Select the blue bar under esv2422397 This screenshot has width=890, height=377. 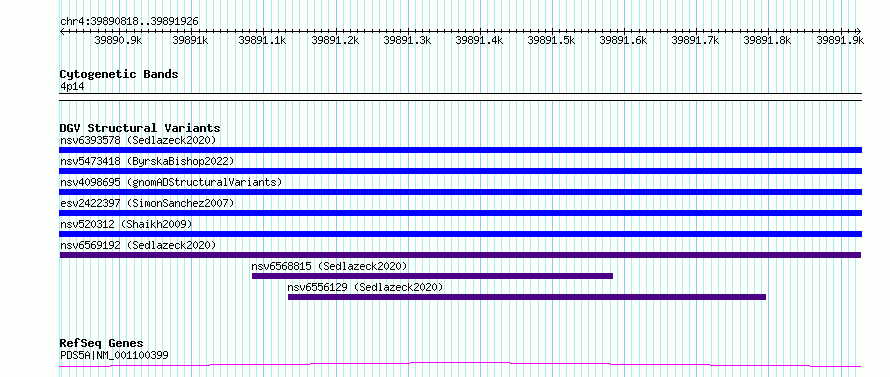coord(460,213)
